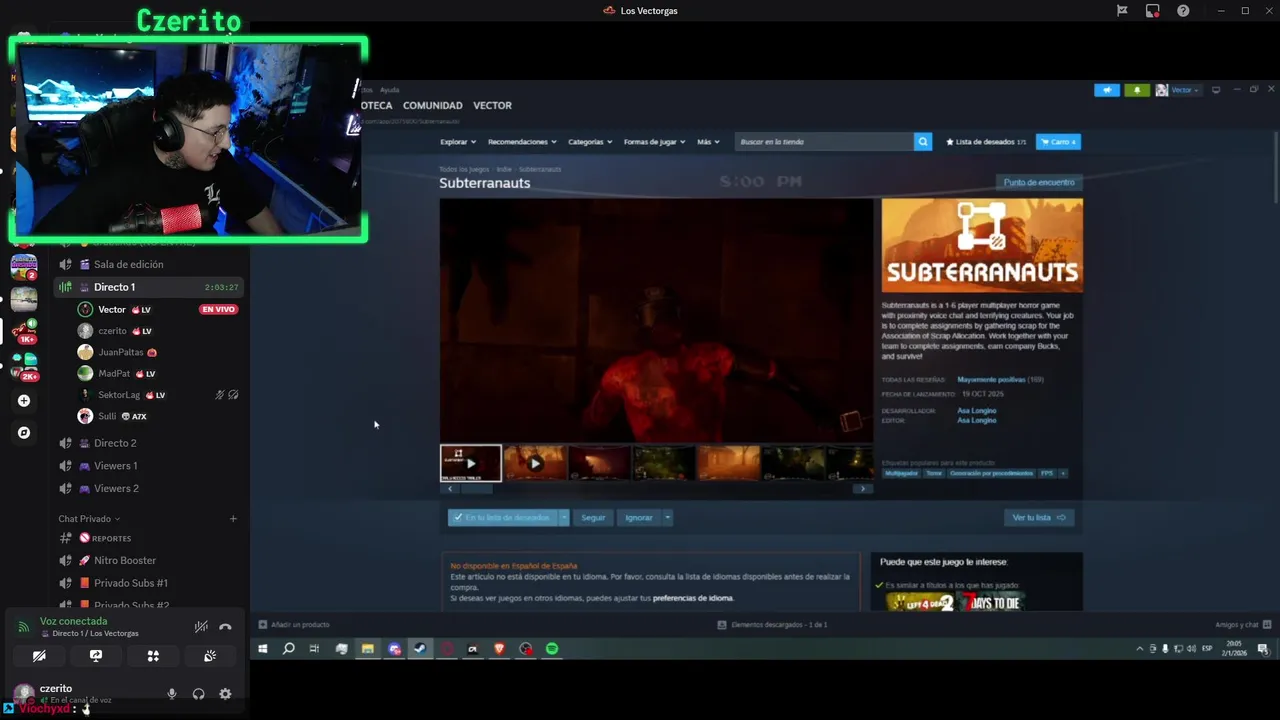The image size is (1280, 720).
Task: Open Spotify from the taskbar
Action: point(552,649)
